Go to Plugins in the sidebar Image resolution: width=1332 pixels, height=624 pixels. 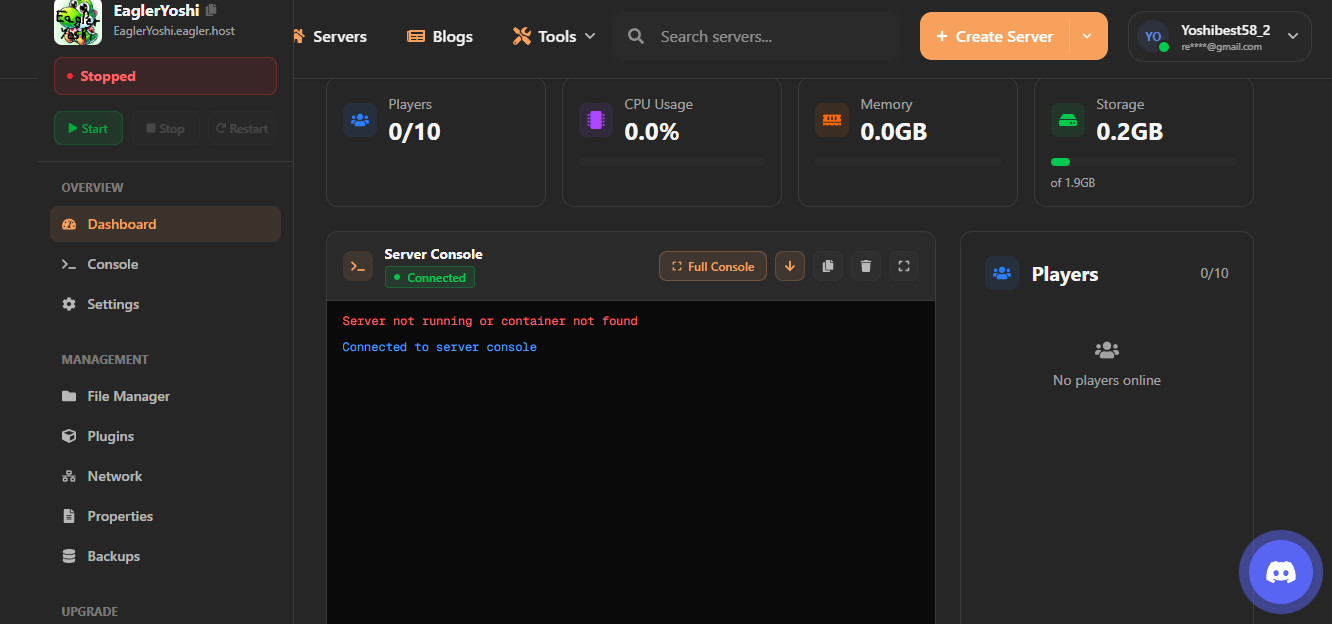pos(110,436)
